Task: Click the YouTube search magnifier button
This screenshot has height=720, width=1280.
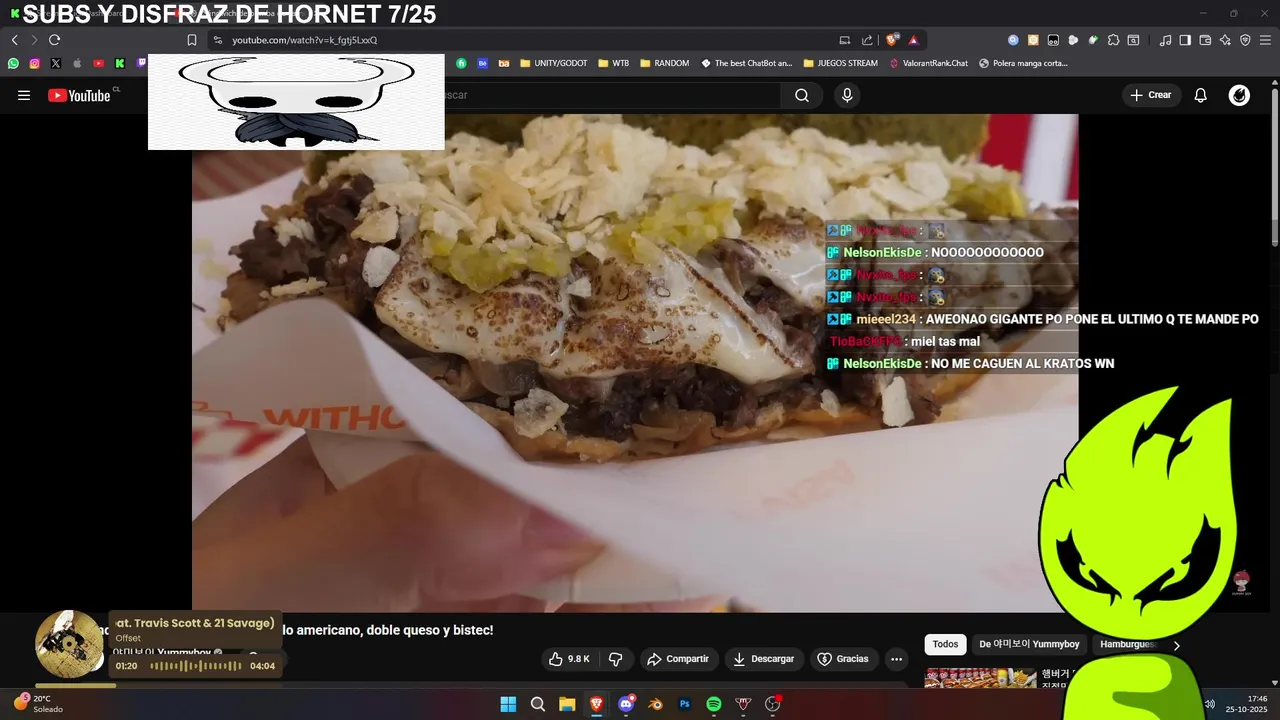Action: click(x=802, y=95)
